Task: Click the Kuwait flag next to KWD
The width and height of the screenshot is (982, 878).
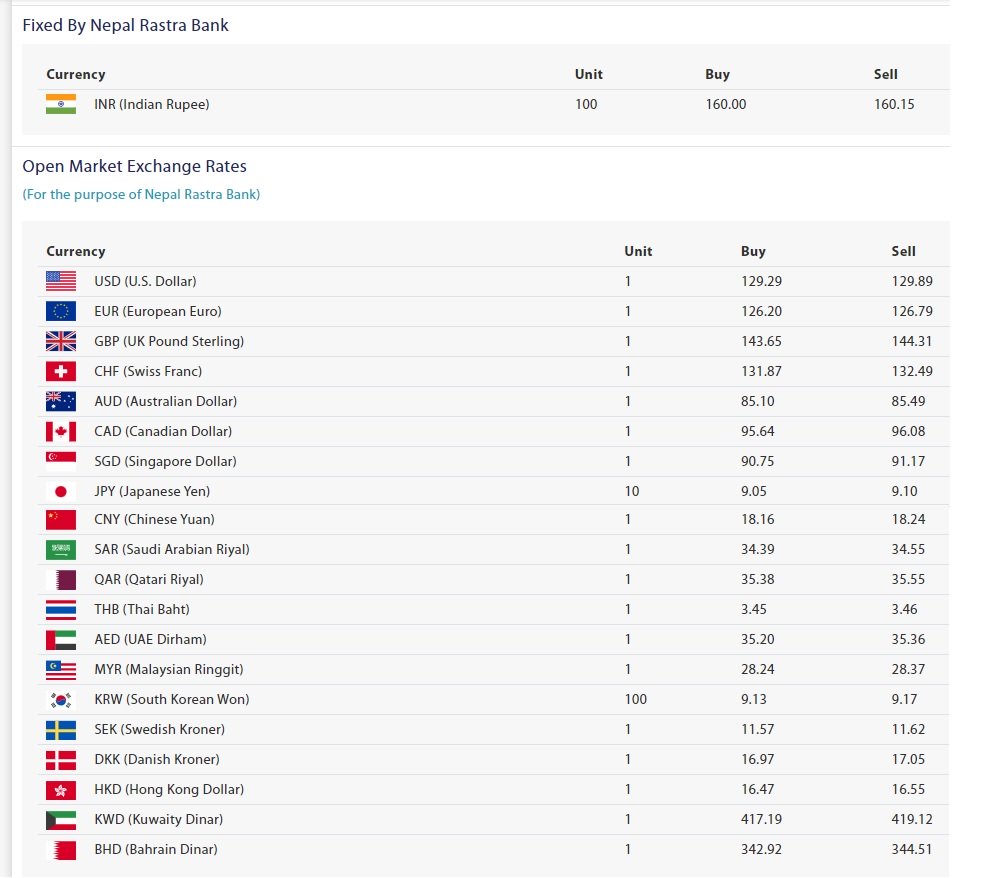Action: coord(61,819)
